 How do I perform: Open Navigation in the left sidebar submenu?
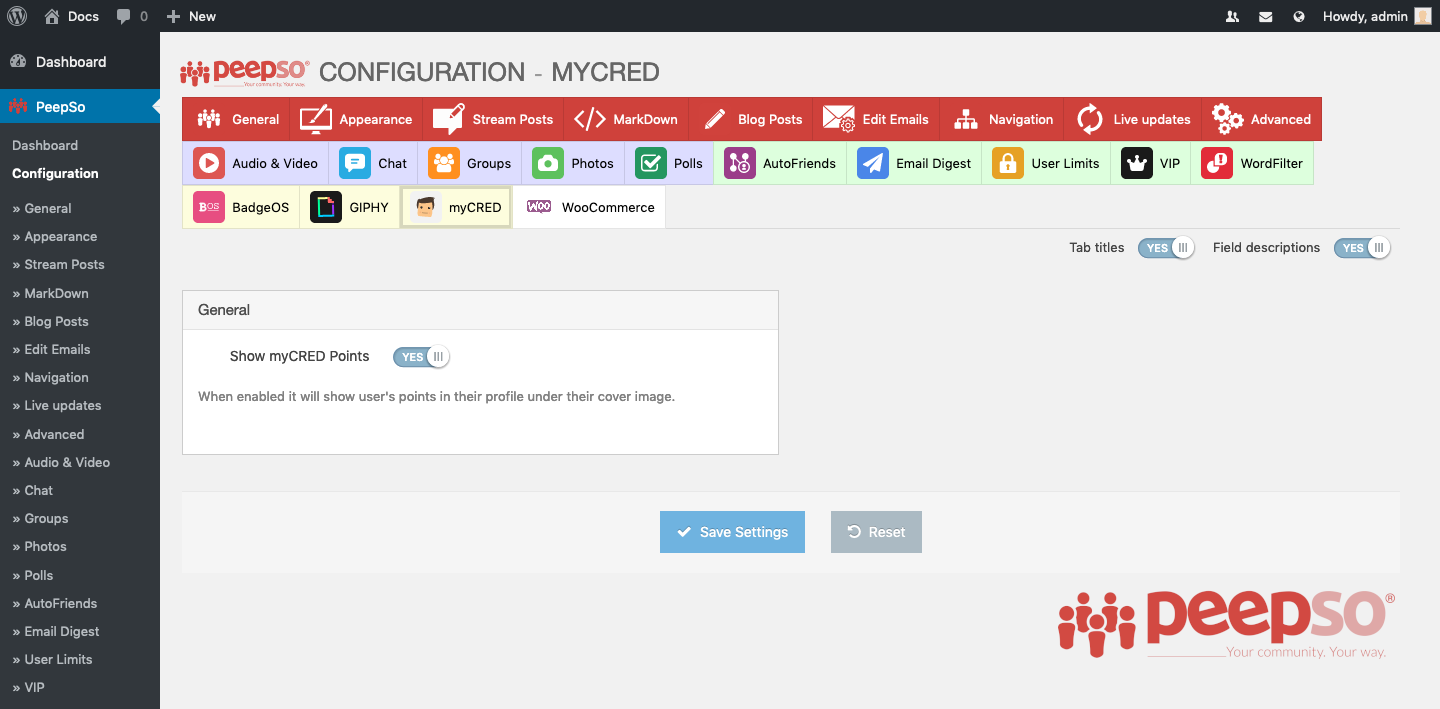[50, 377]
